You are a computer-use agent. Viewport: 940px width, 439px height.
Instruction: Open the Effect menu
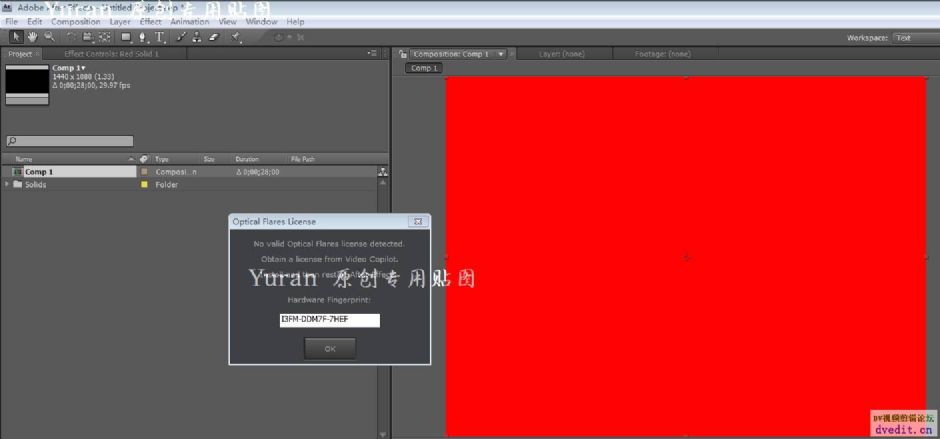tap(150, 22)
